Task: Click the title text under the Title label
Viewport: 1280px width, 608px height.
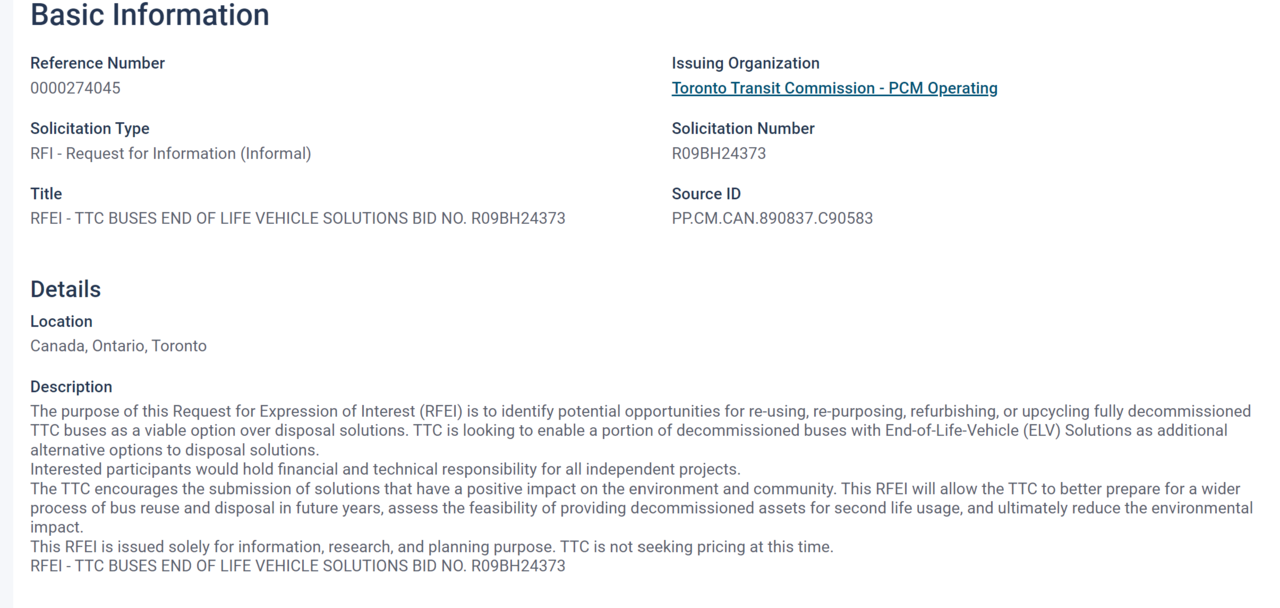Action: click(x=297, y=218)
